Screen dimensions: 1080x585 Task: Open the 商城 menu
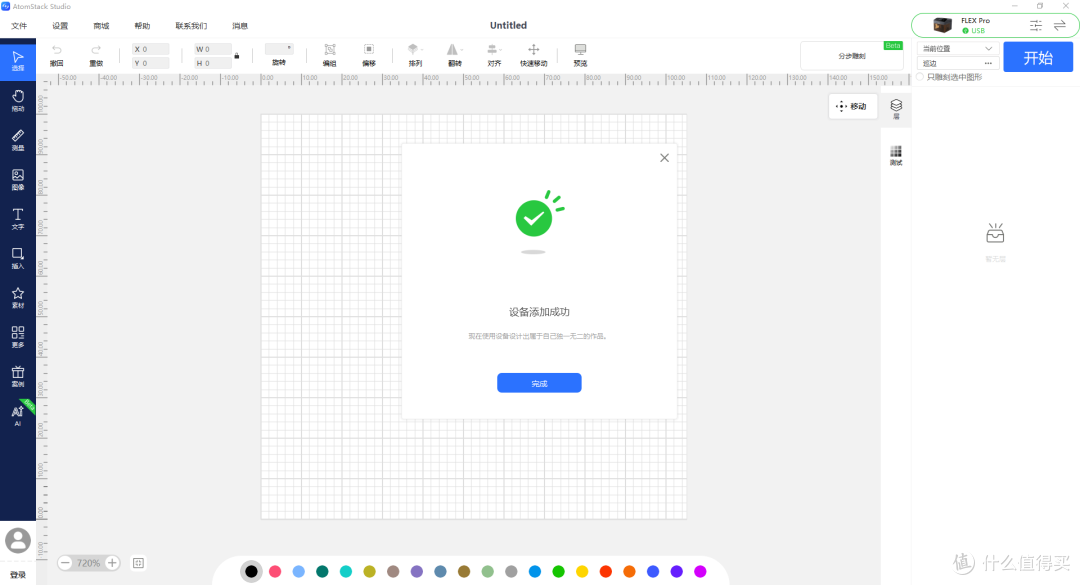[101, 25]
